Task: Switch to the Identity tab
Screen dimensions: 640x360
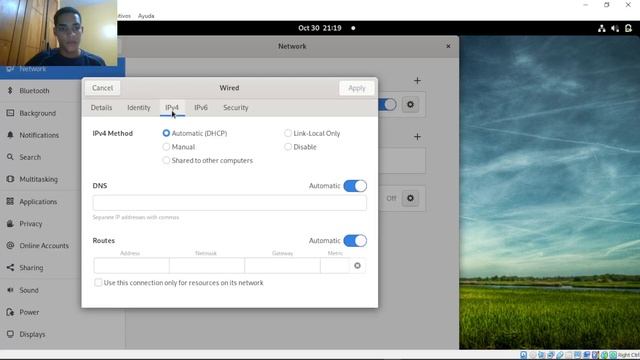Action: pyautogui.click(x=139, y=108)
